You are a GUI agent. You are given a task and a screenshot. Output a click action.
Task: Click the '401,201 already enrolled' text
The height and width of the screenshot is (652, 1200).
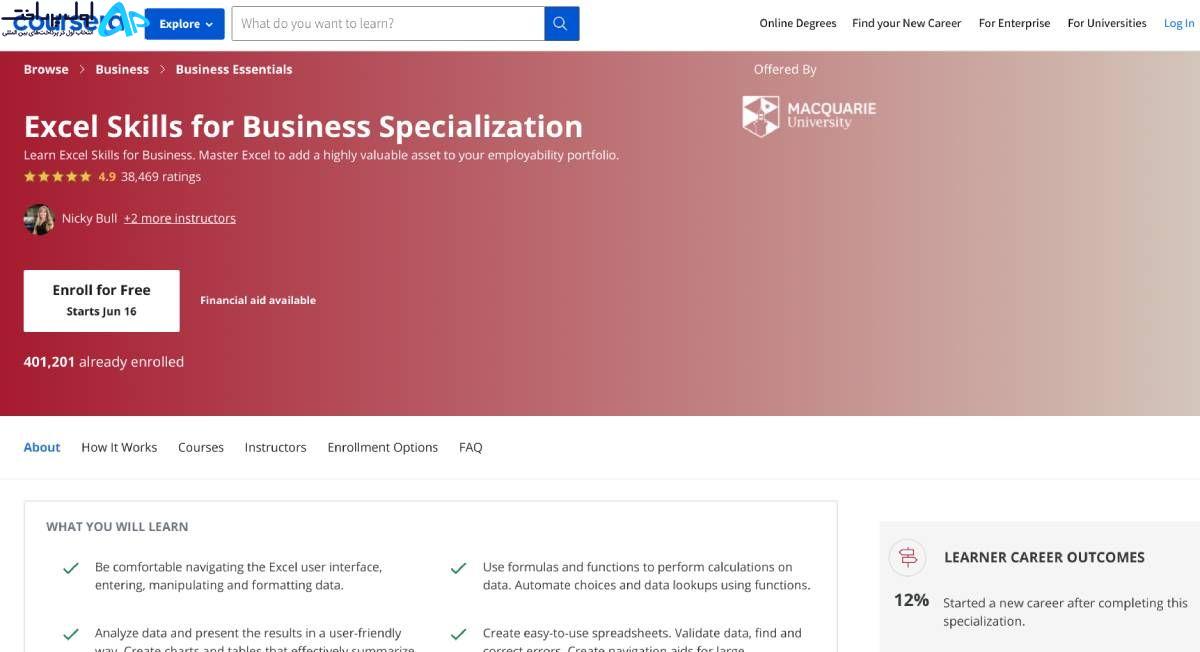point(104,362)
